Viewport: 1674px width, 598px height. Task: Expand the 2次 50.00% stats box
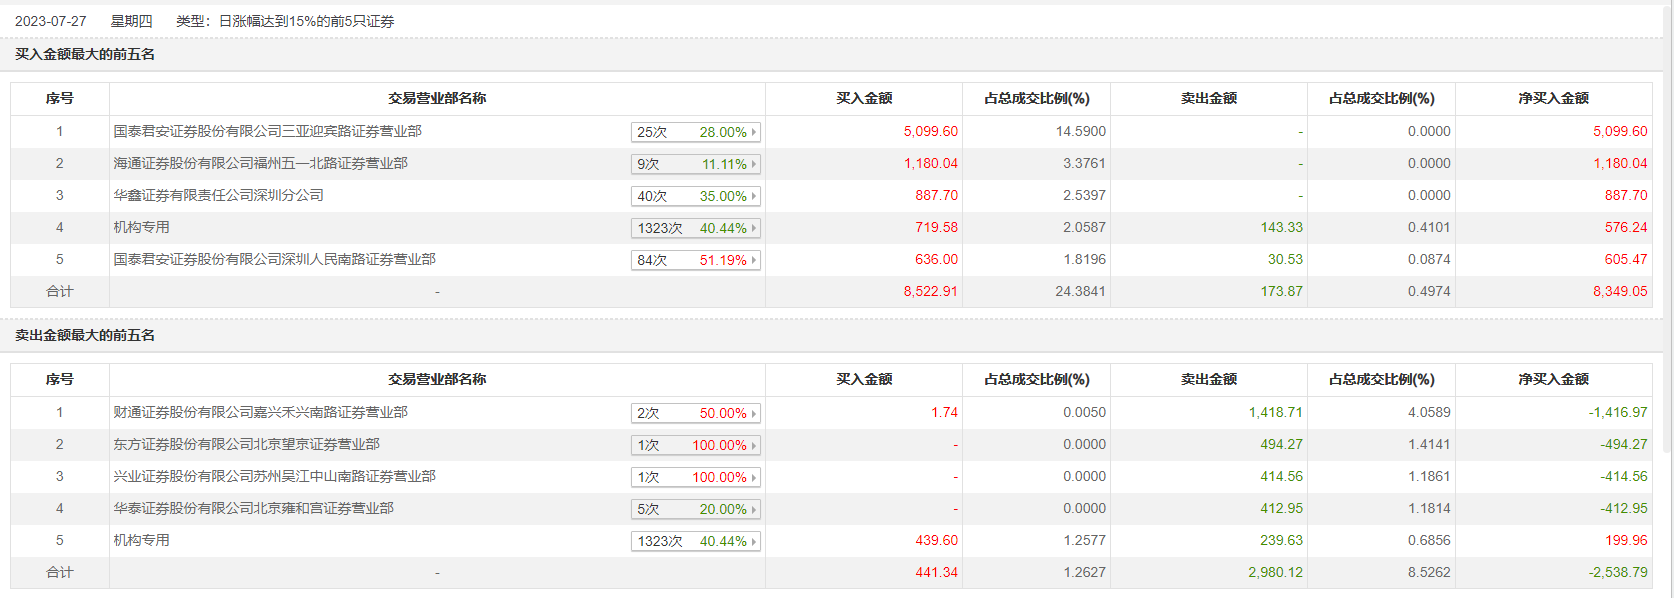click(696, 413)
